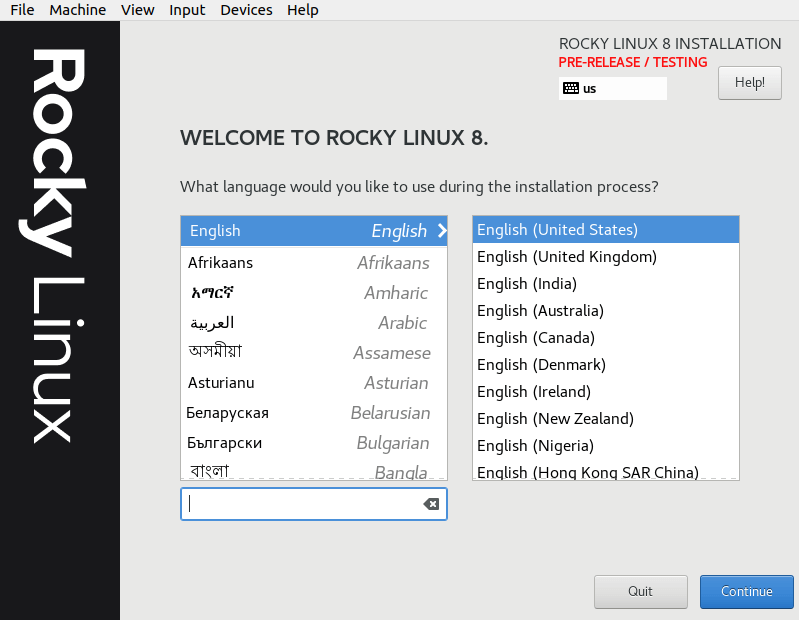
Task: Open the Help menu in menu bar
Action: tap(303, 10)
